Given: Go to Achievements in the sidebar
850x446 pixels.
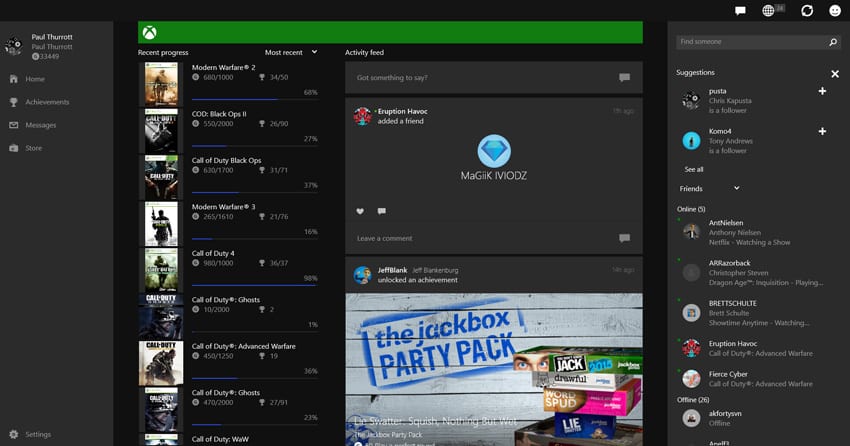Looking at the screenshot, I should (47, 102).
